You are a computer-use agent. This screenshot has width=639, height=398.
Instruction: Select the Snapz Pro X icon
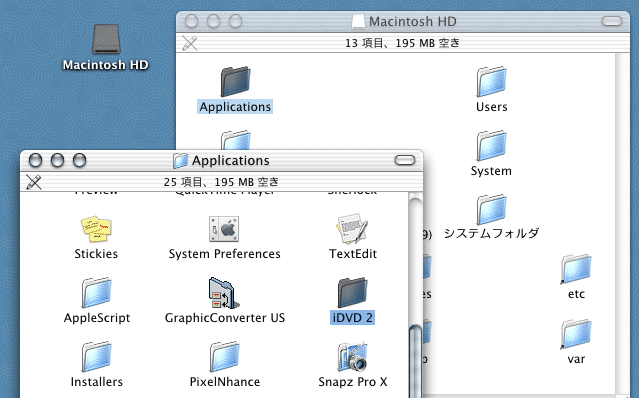353,357
